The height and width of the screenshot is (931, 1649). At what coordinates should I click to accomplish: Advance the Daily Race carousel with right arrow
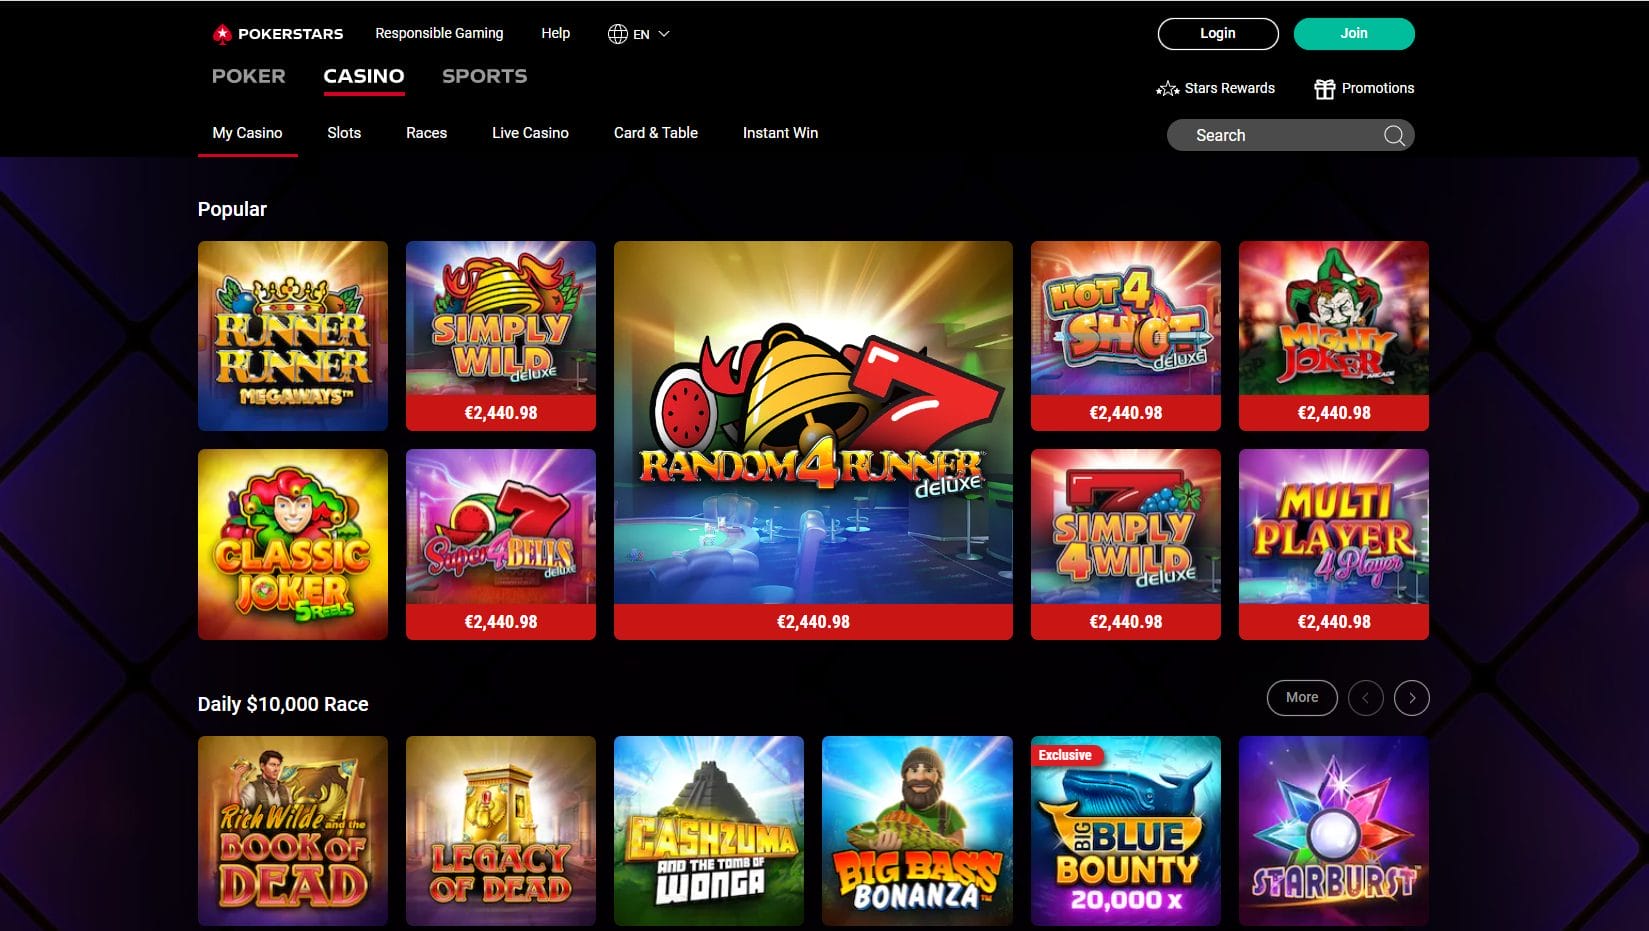1412,698
